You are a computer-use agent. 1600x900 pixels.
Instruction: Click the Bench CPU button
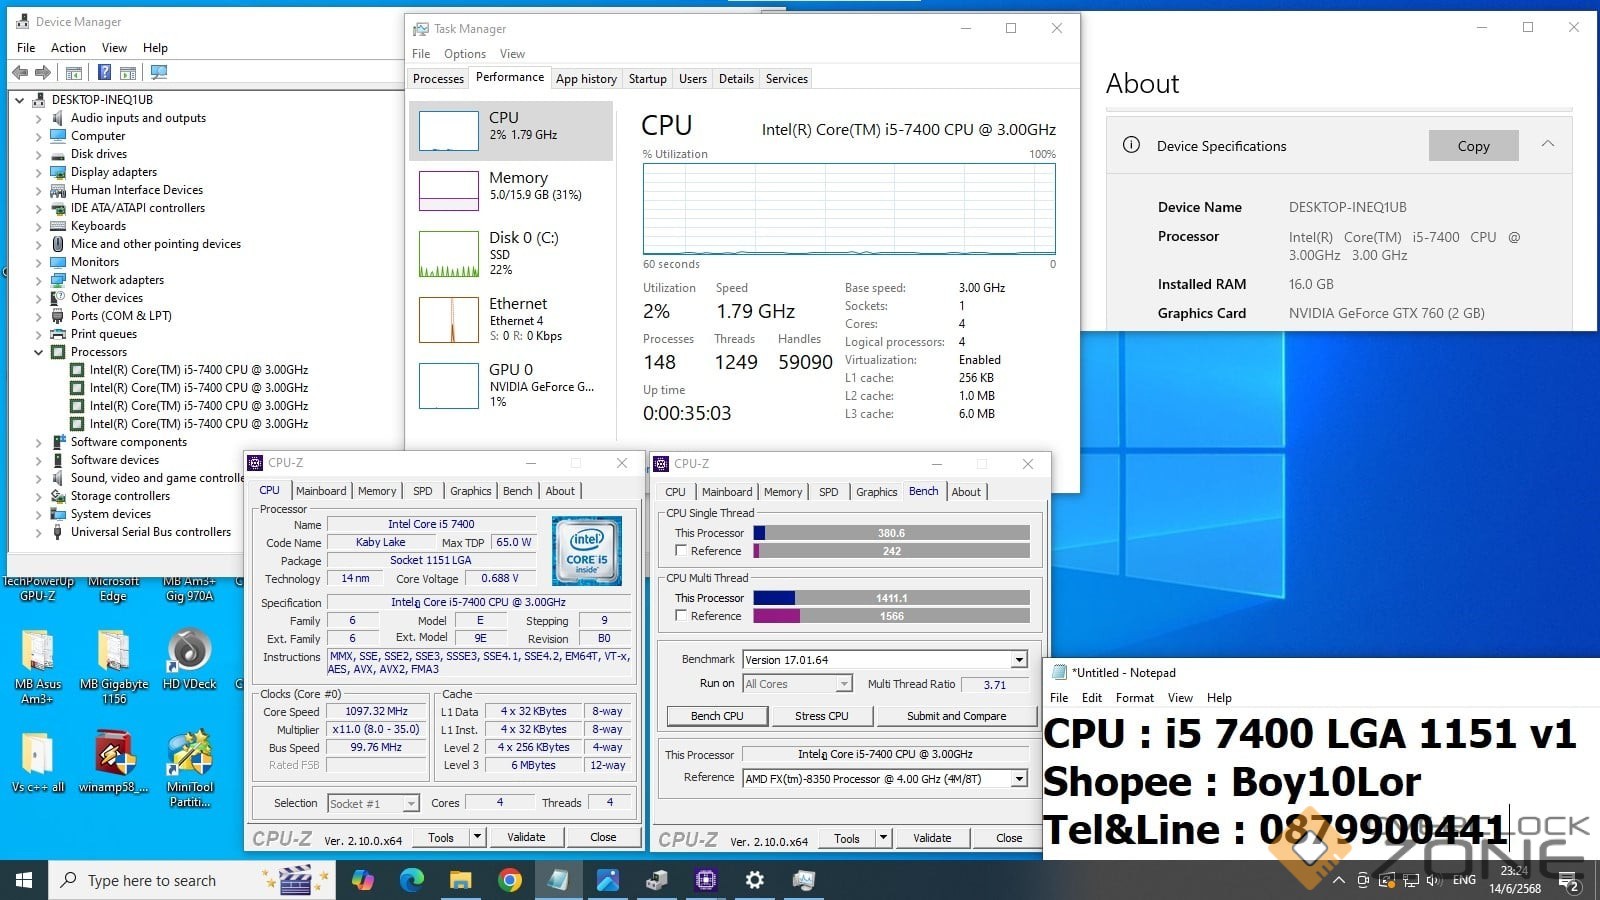717,716
